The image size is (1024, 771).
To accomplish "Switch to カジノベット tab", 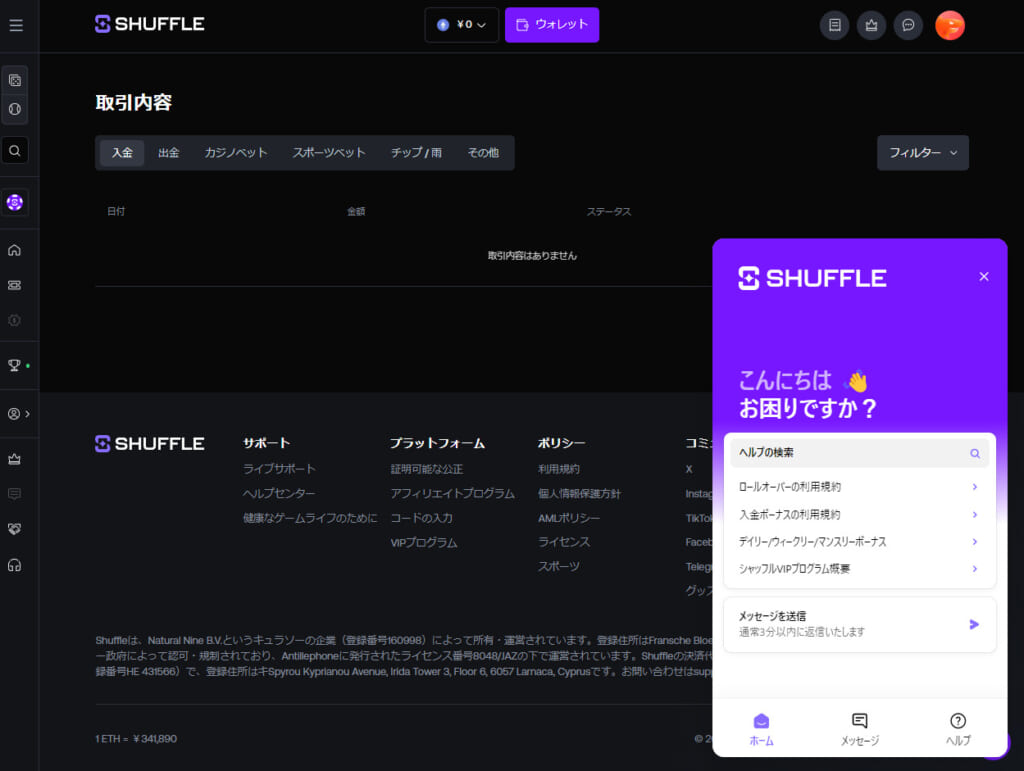I will coord(236,153).
